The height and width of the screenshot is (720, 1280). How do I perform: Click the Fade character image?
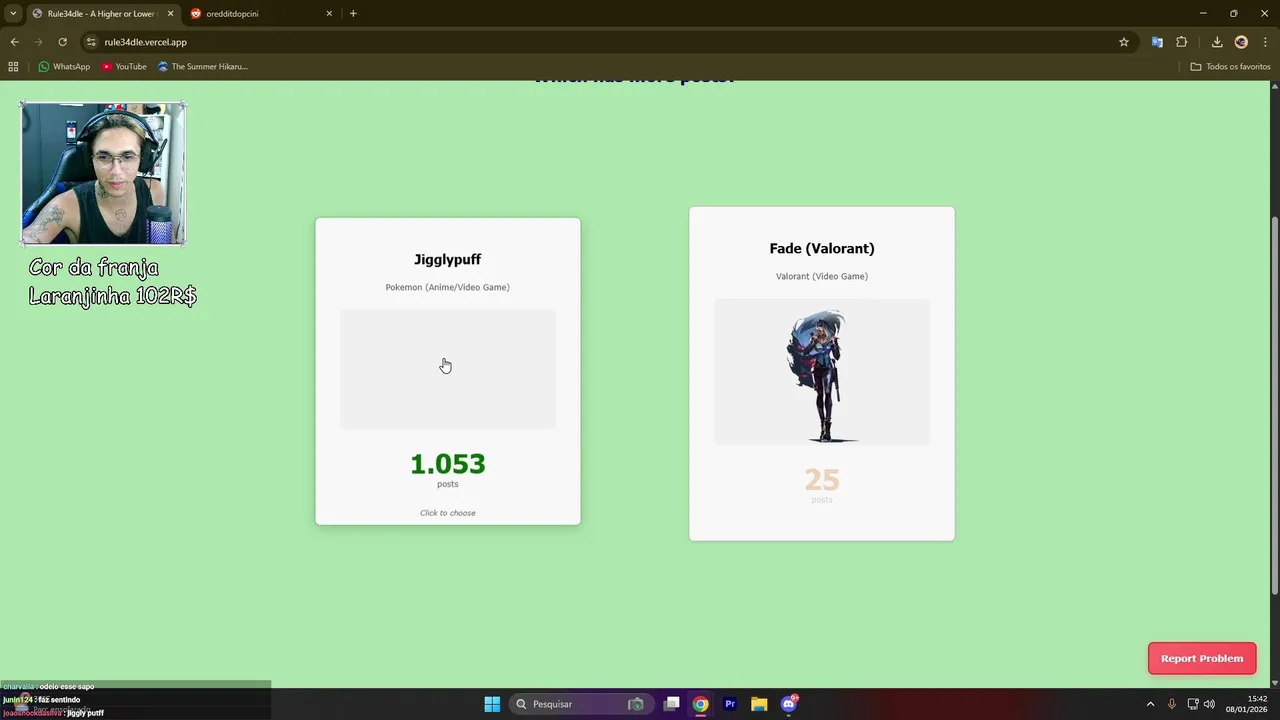822,372
